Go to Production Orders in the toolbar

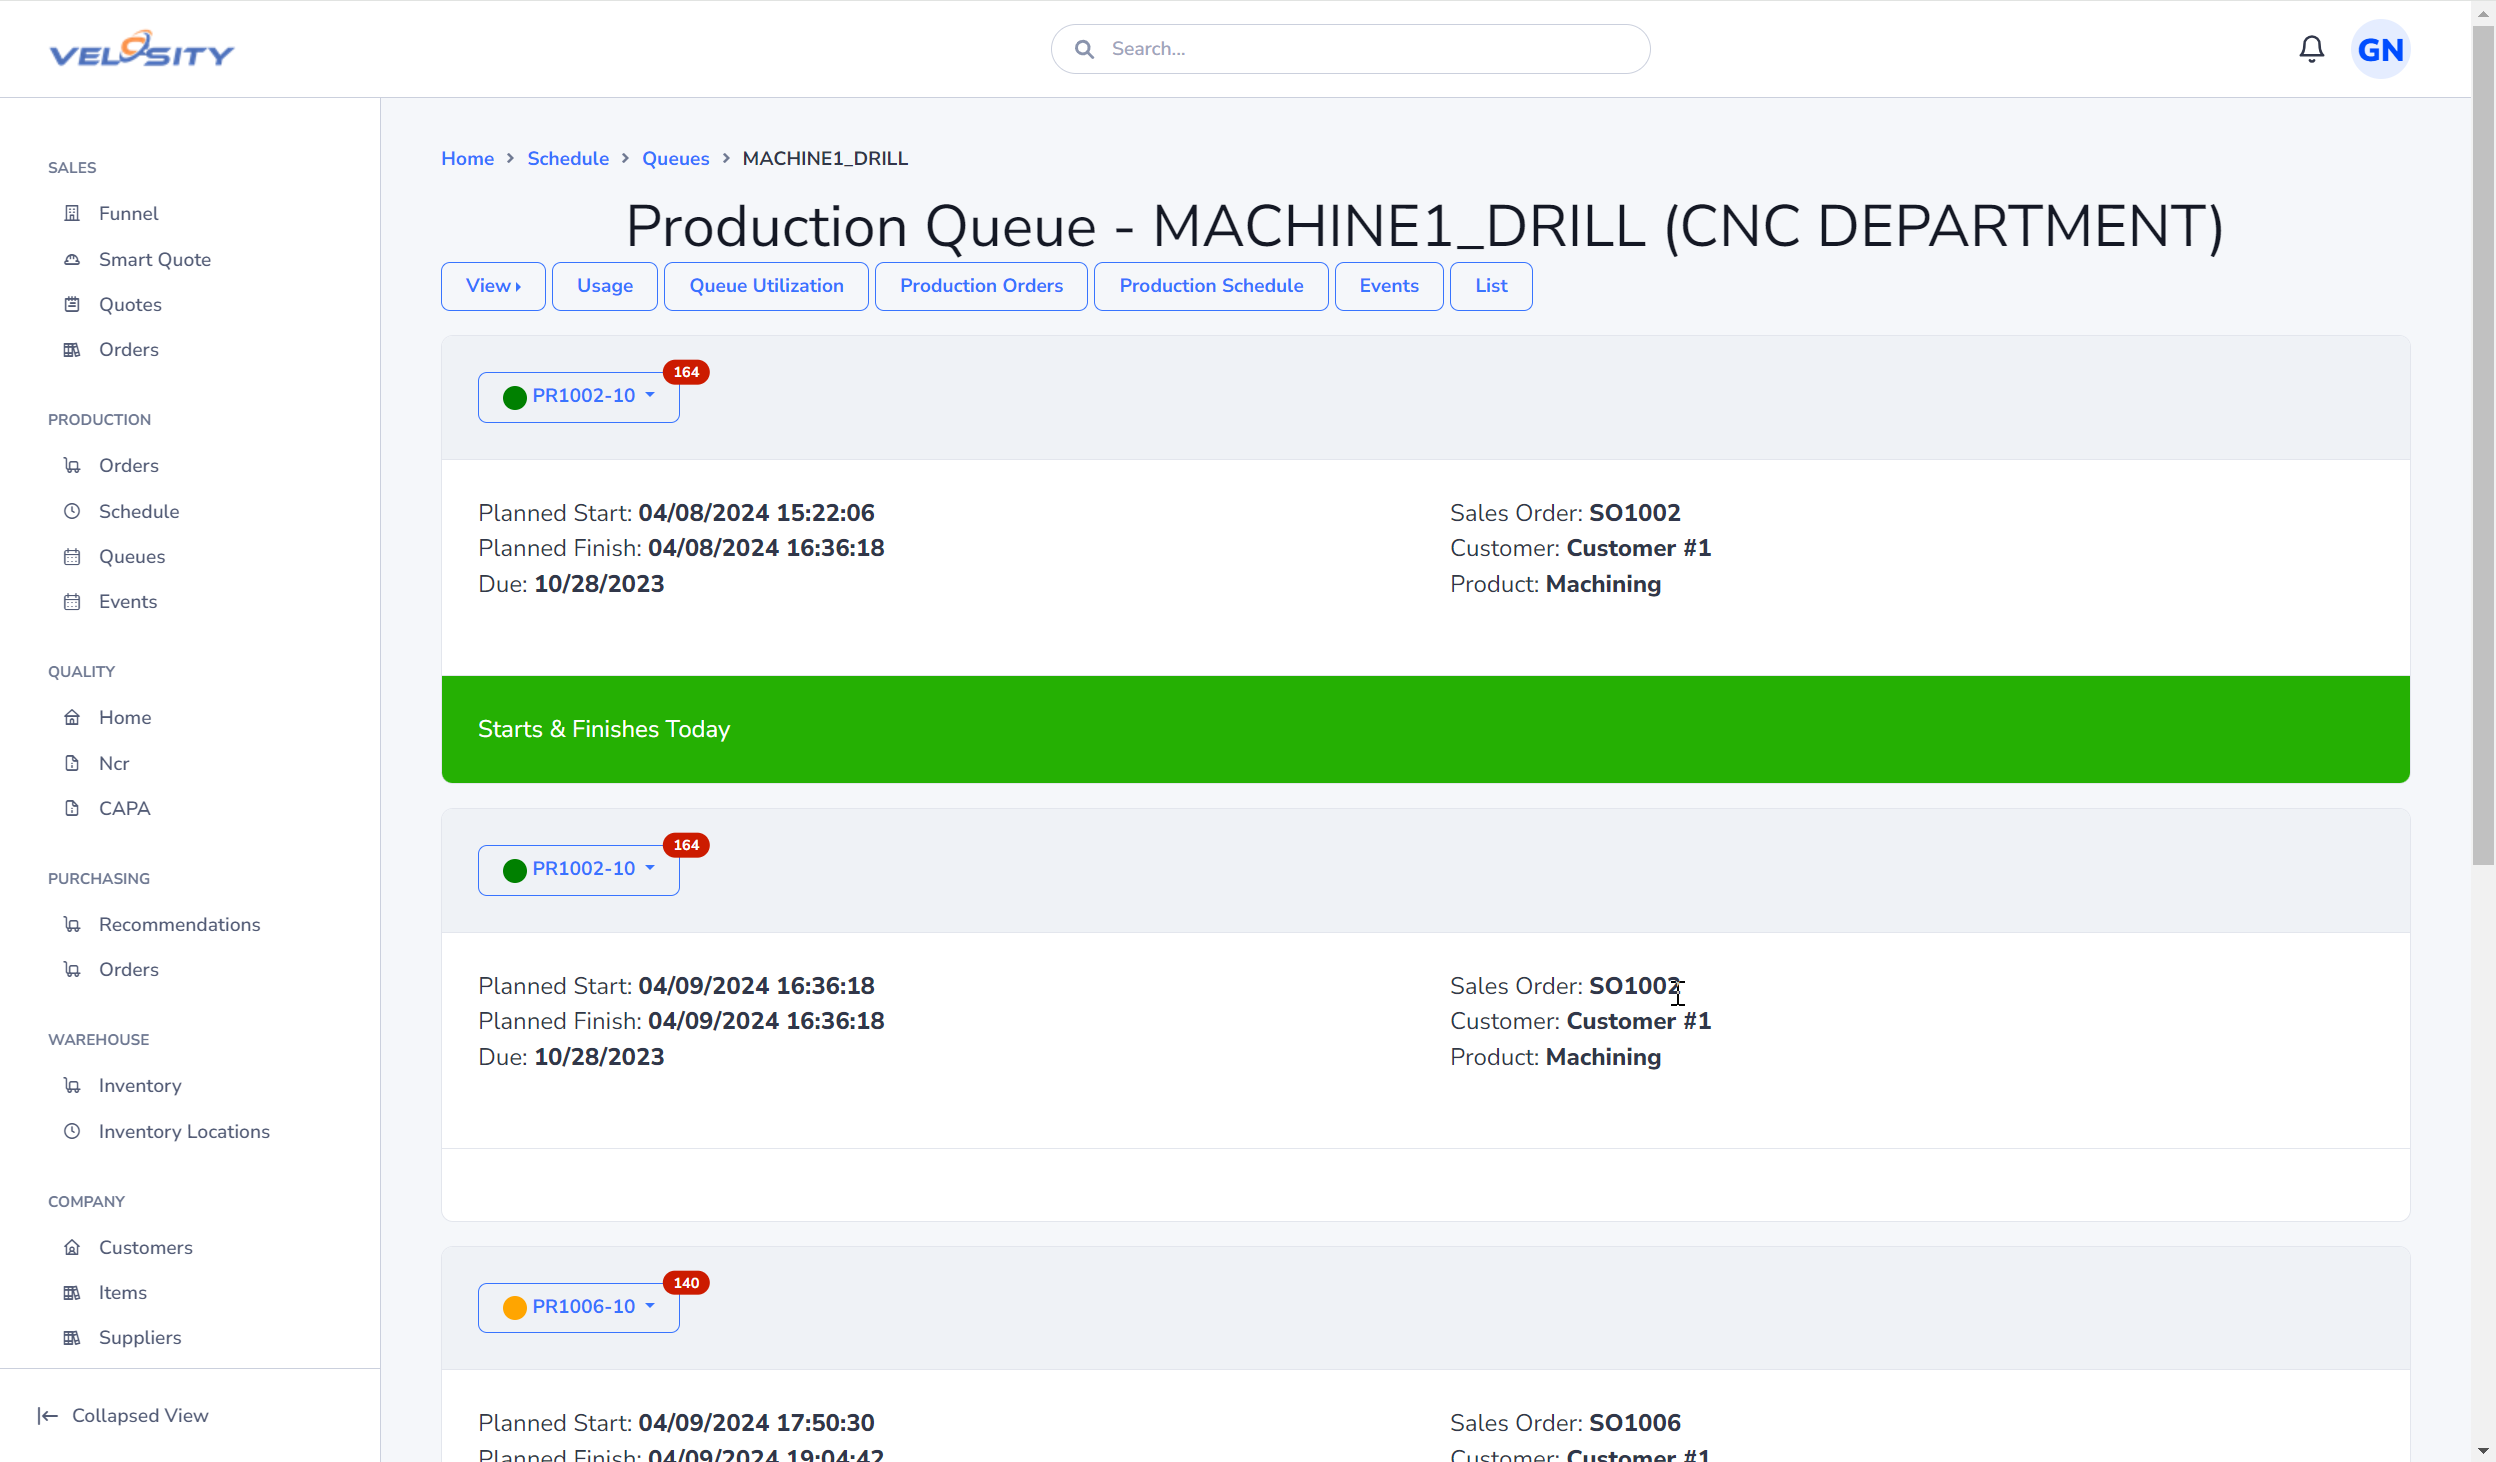pyautogui.click(x=981, y=286)
